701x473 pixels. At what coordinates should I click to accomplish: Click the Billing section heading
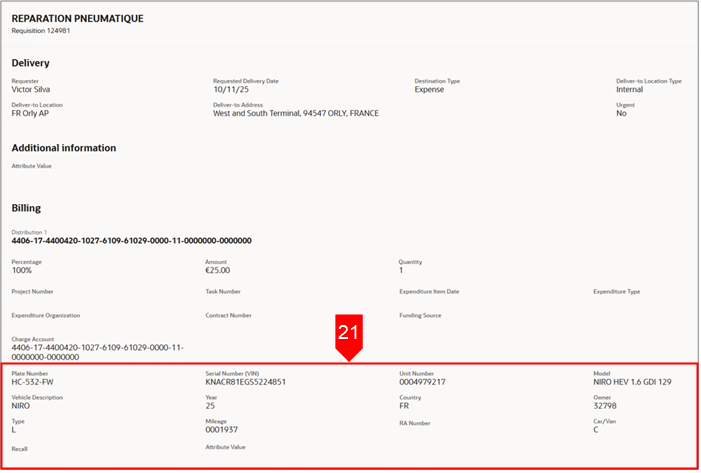(x=26, y=208)
